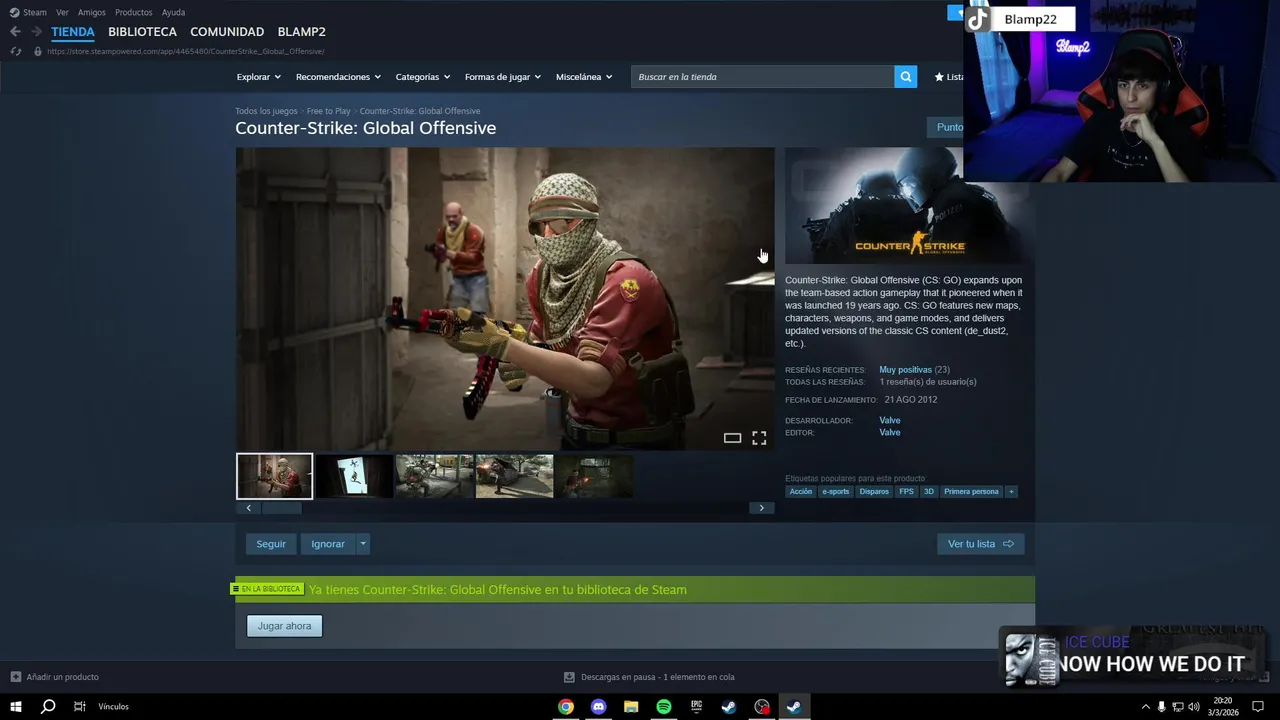The image size is (1280, 720).
Task: Open Epic Games Launcher from the taskbar
Action: (x=696, y=707)
